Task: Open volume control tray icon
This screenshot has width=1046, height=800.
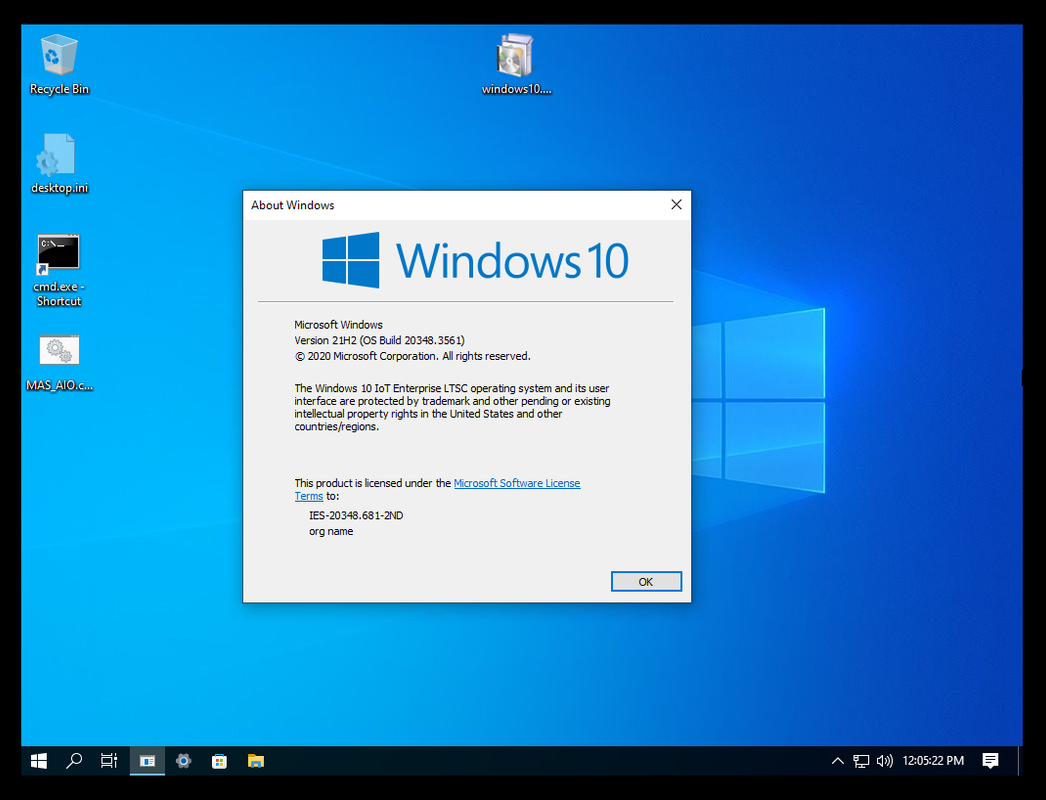Action: pyautogui.click(x=885, y=761)
